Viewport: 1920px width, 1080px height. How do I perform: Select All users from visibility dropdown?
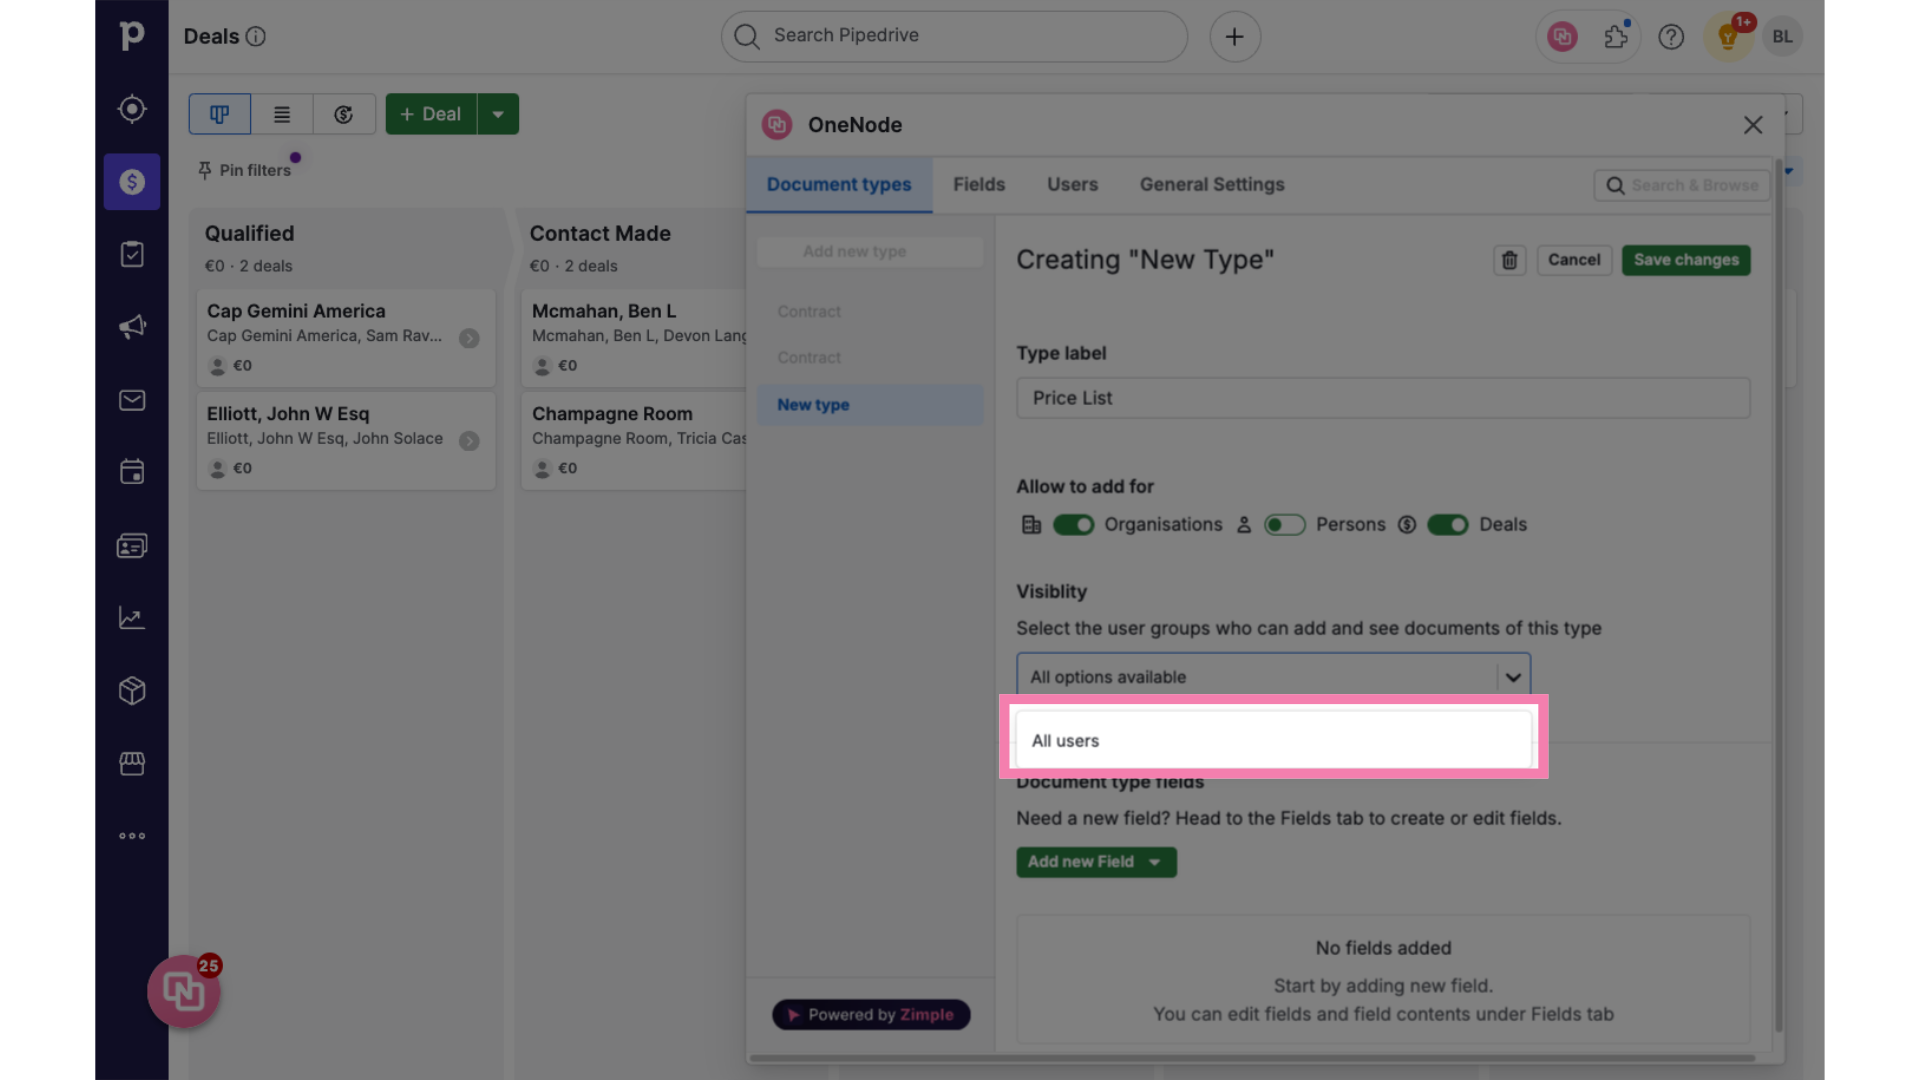click(1273, 740)
